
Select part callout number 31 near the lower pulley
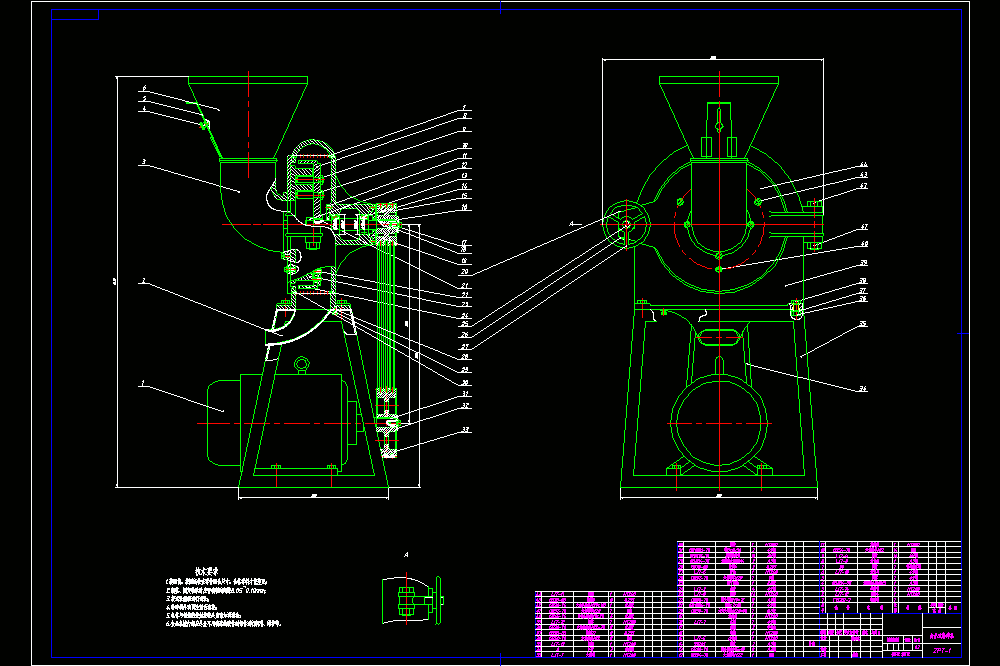point(466,394)
